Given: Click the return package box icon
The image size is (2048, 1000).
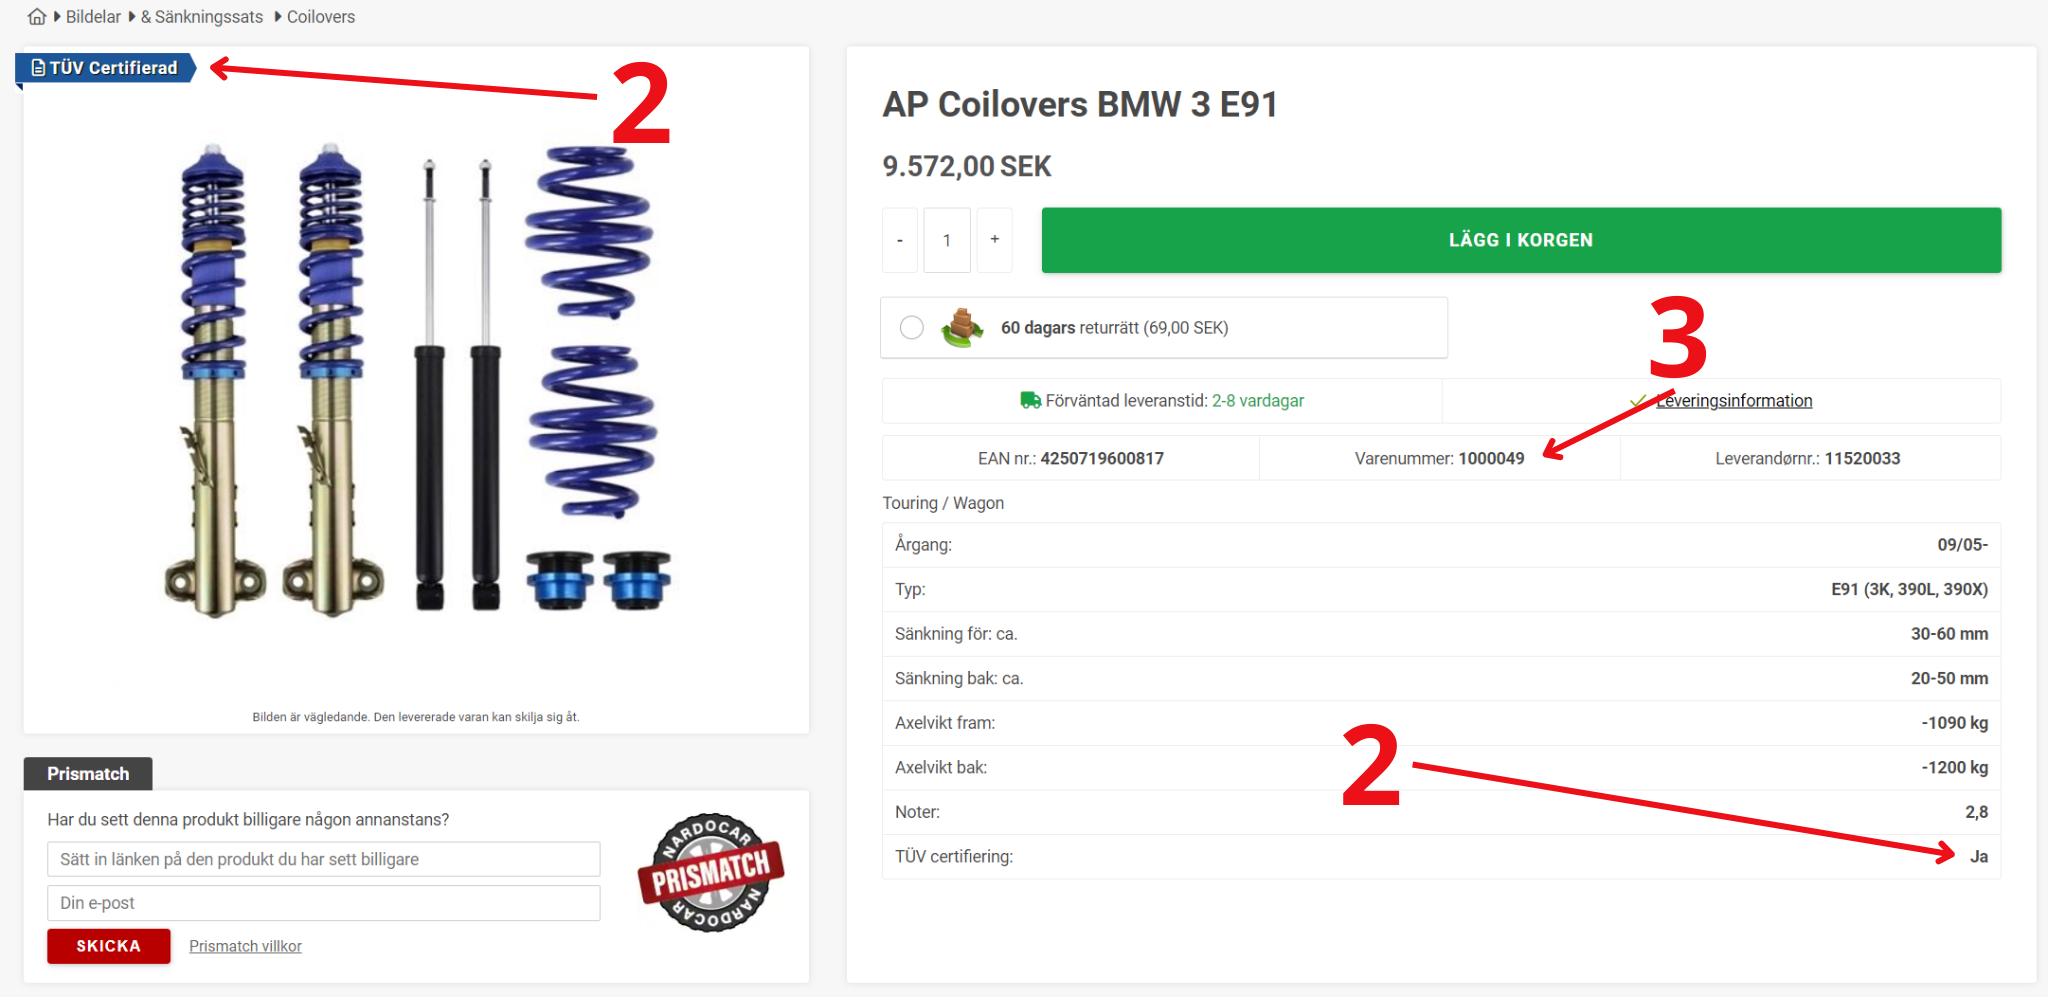Looking at the screenshot, I should coord(961,328).
